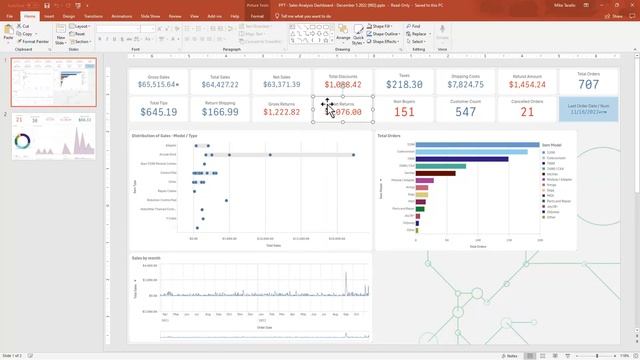Click Cut in the Clipboard group
The width and height of the screenshot is (640, 360).
tap(23, 26)
